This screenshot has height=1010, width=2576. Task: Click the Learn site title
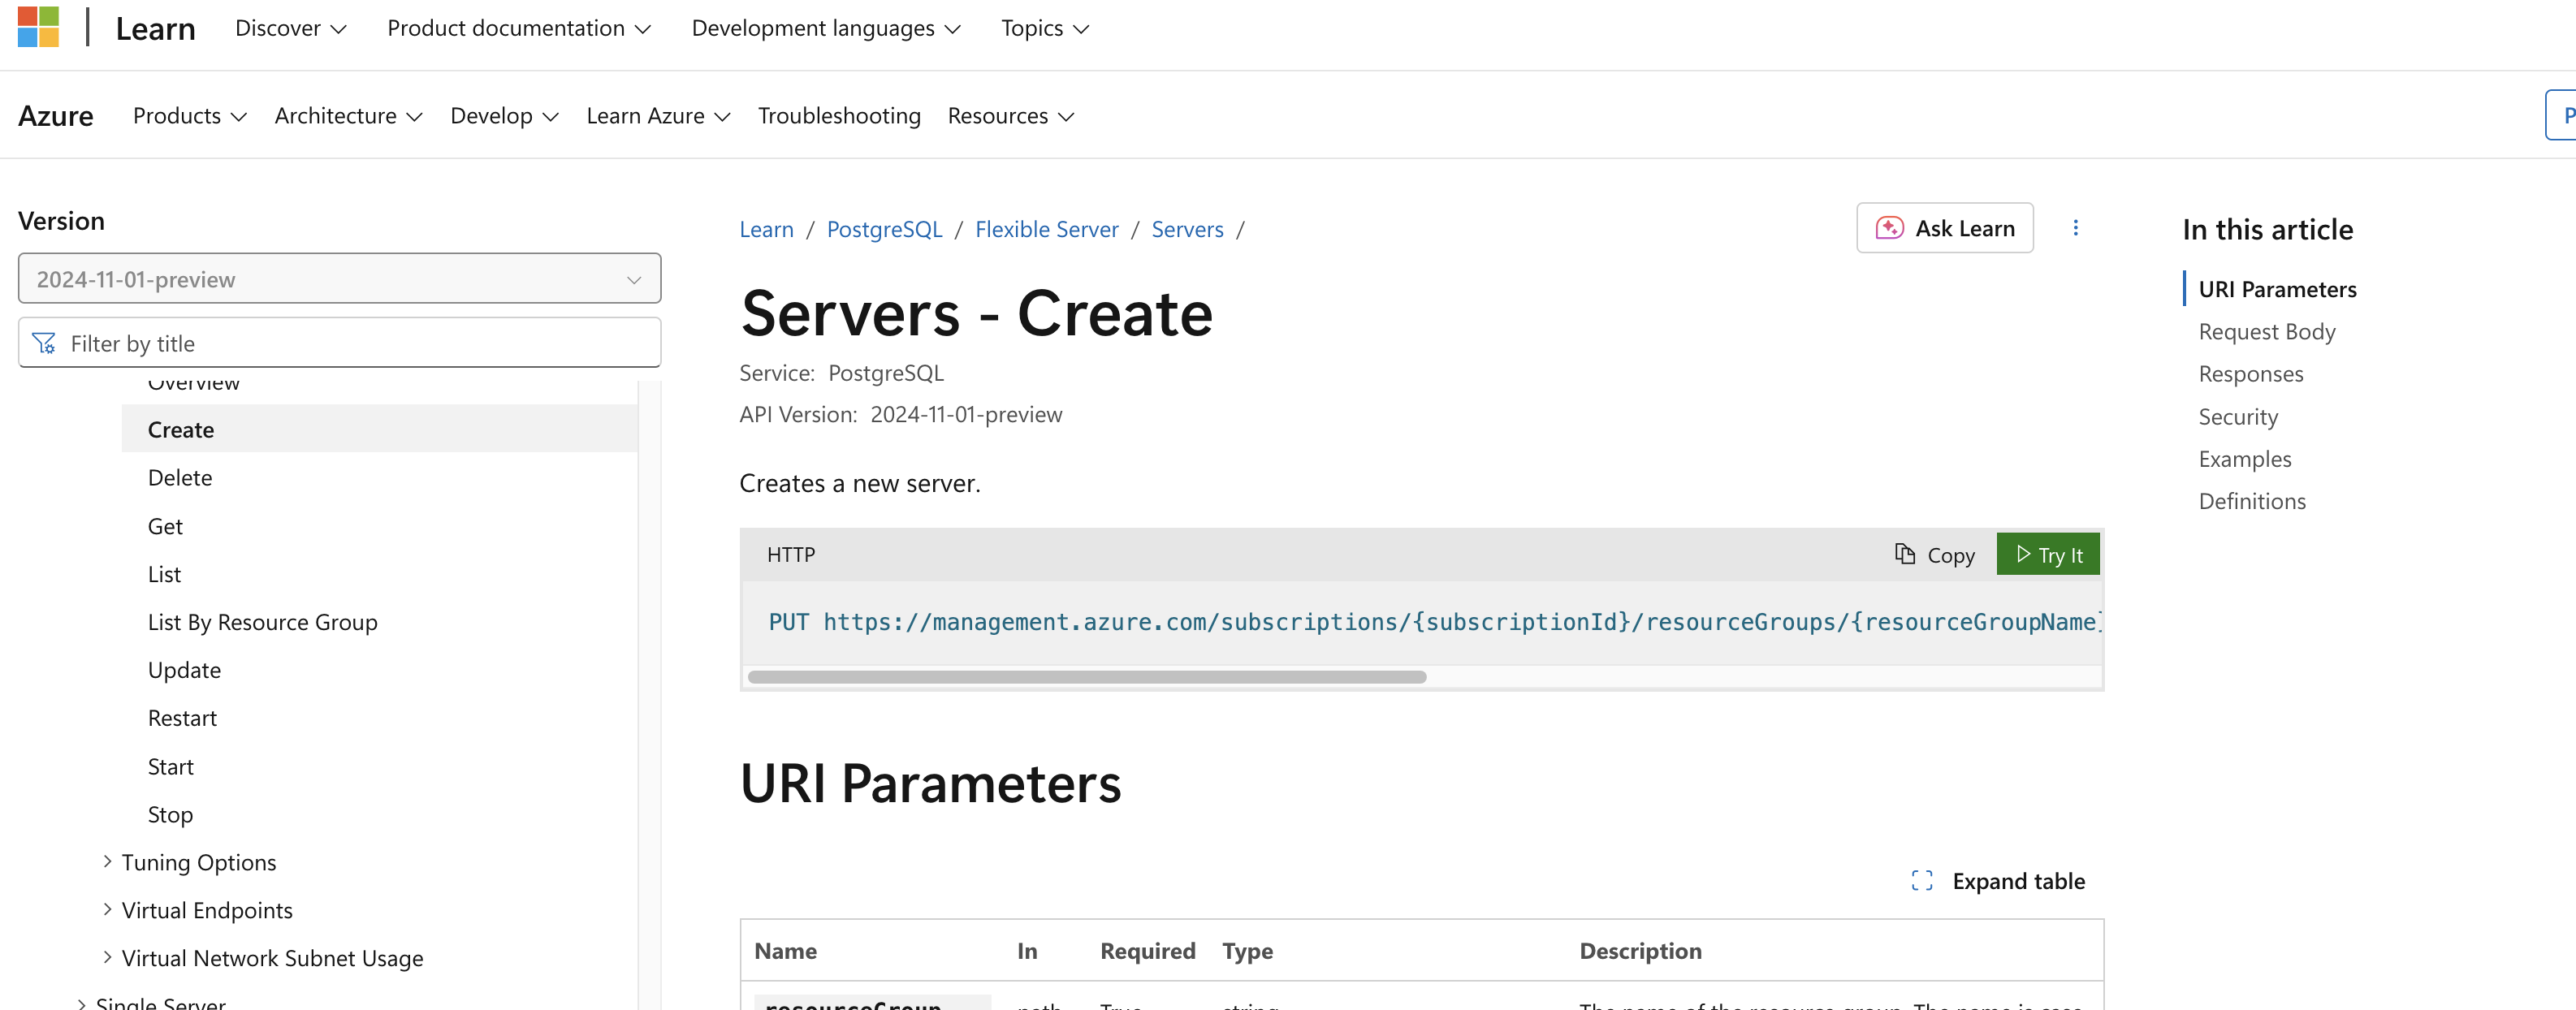coord(155,28)
